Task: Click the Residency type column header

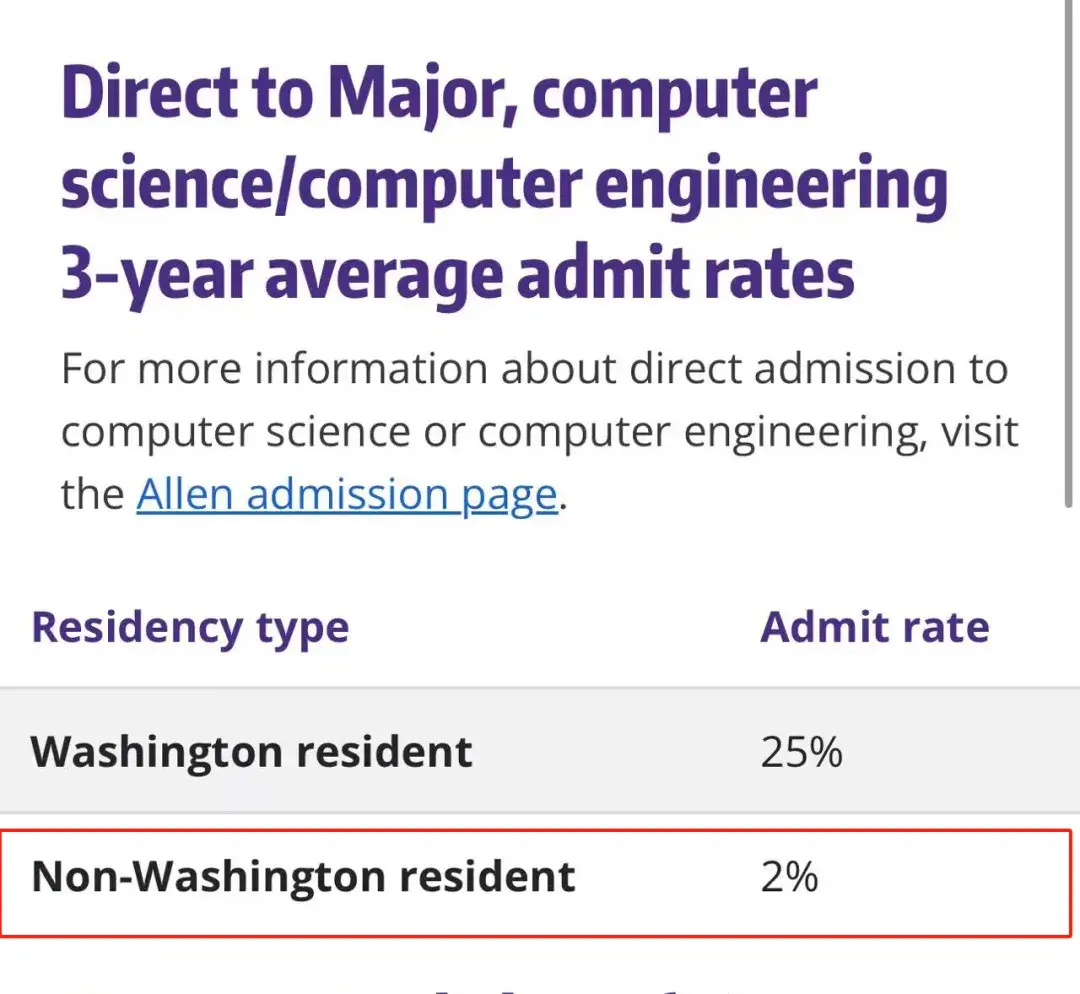Action: pos(190,627)
